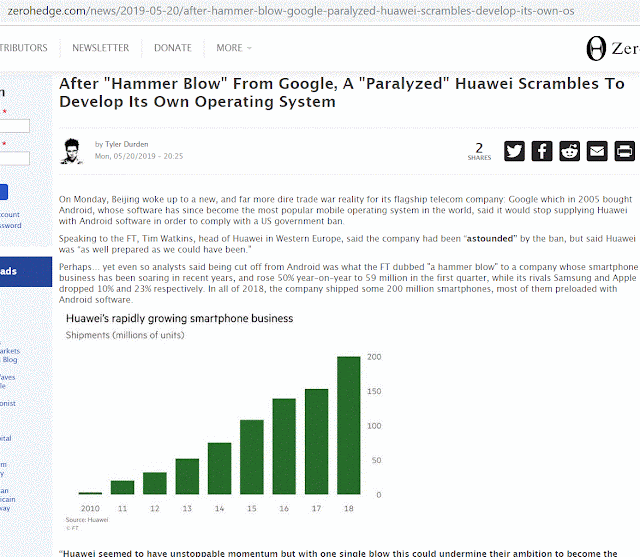Viewport: 640px width, 557px height.
Task: Click the blue sidebar login button
Action: click(x=4, y=192)
